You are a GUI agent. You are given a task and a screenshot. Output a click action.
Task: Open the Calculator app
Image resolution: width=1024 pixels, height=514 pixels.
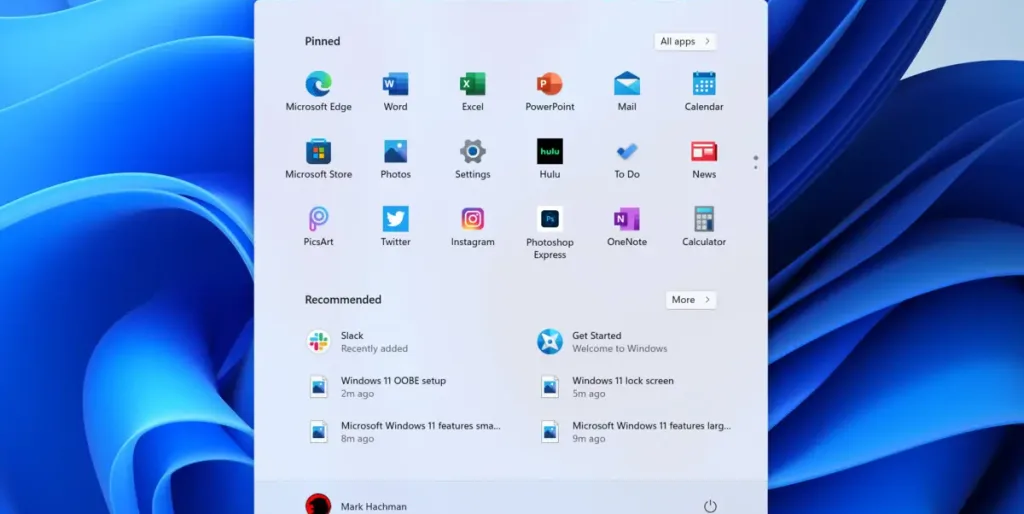(704, 226)
